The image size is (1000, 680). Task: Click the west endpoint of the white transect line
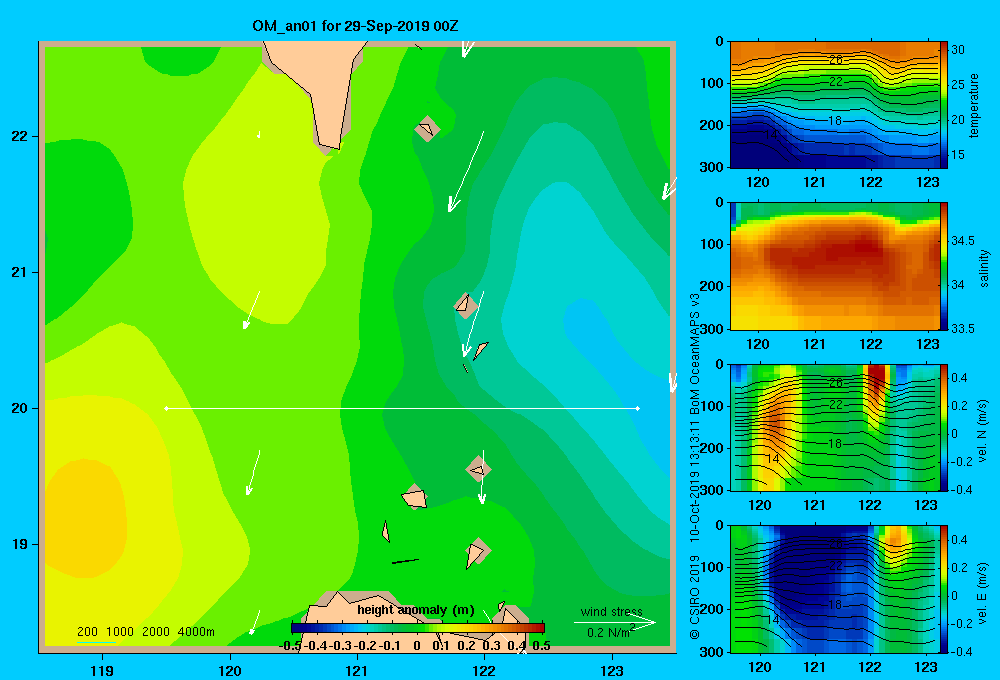[166, 408]
